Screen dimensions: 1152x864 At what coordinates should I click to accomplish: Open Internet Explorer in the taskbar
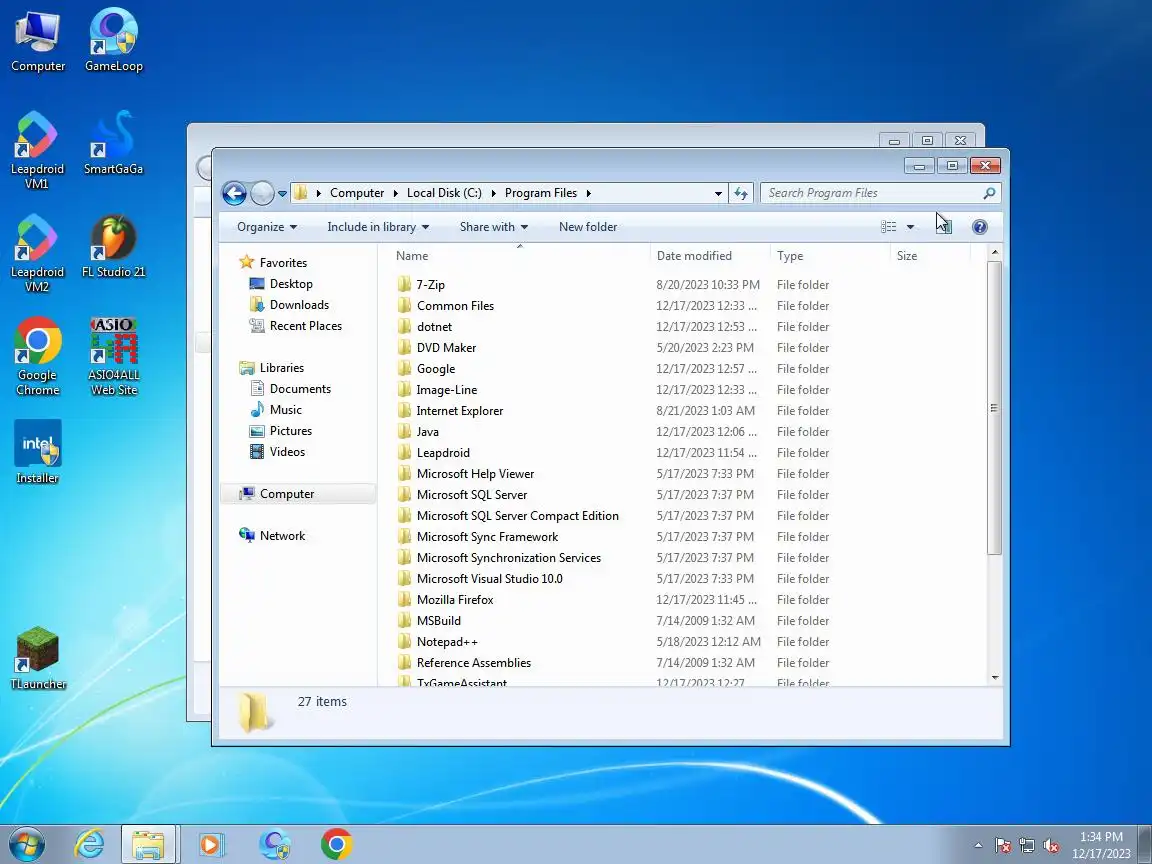coord(90,844)
